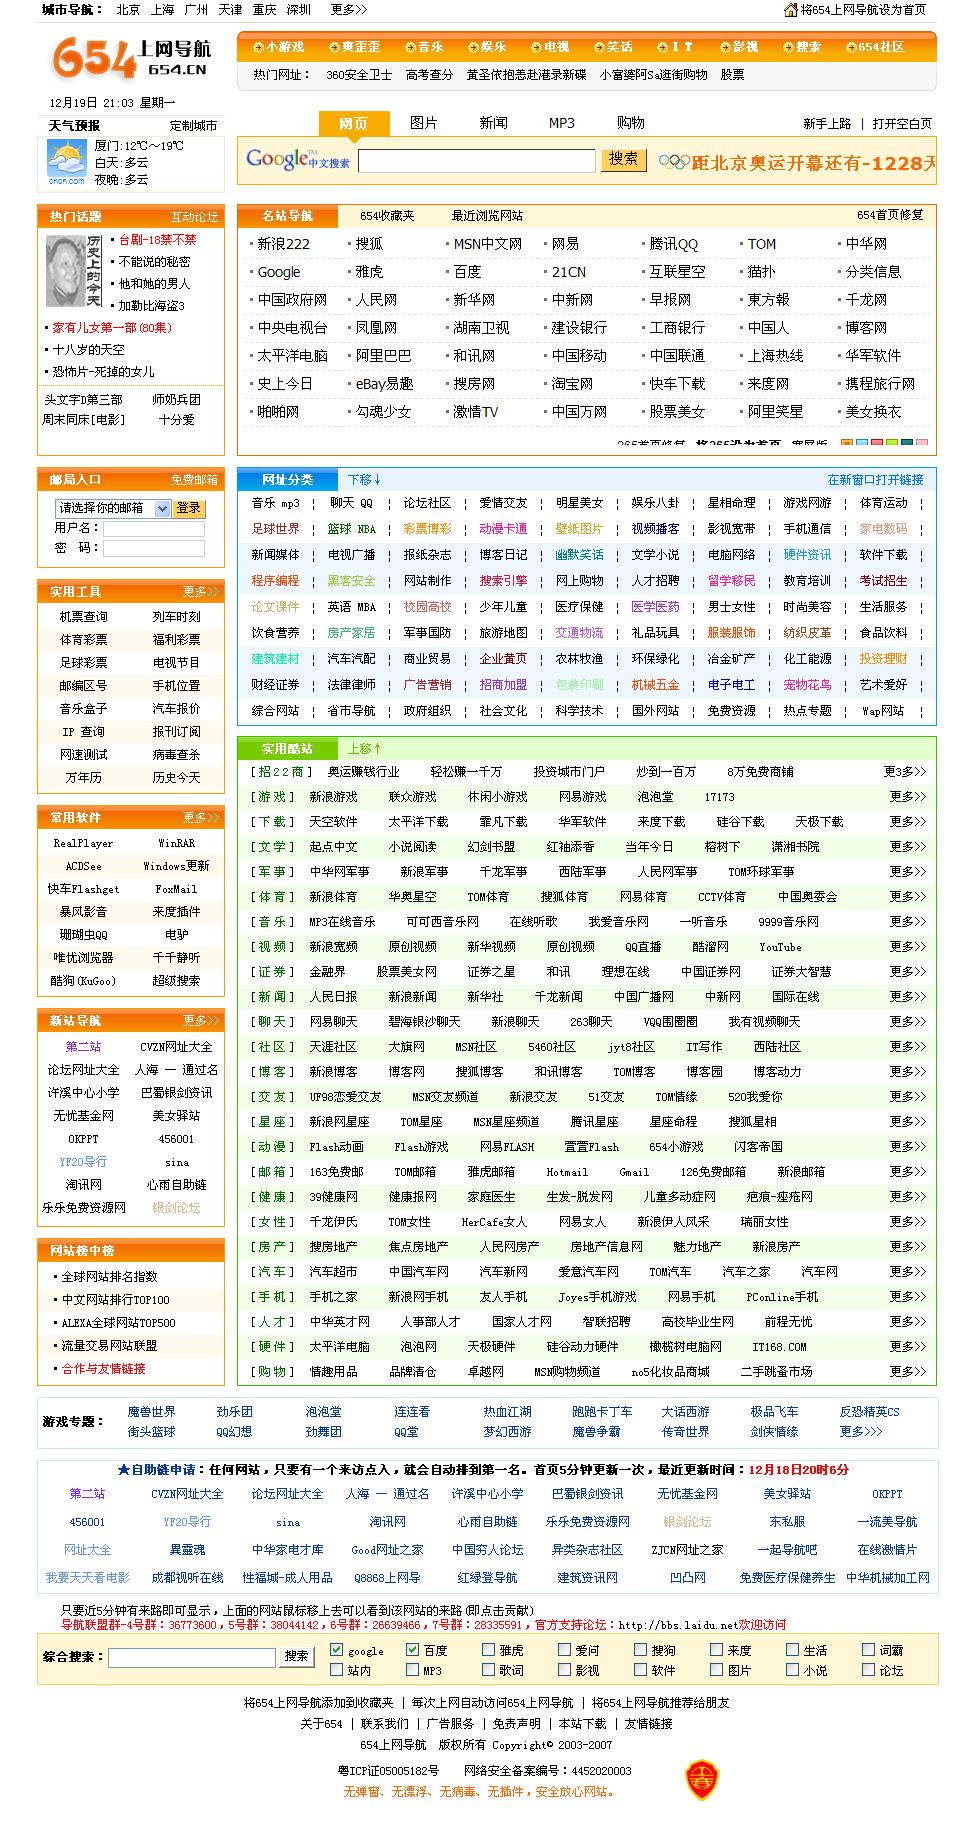Open 搜索 in the orange navigation bar
974x1834 pixels.
click(802, 47)
